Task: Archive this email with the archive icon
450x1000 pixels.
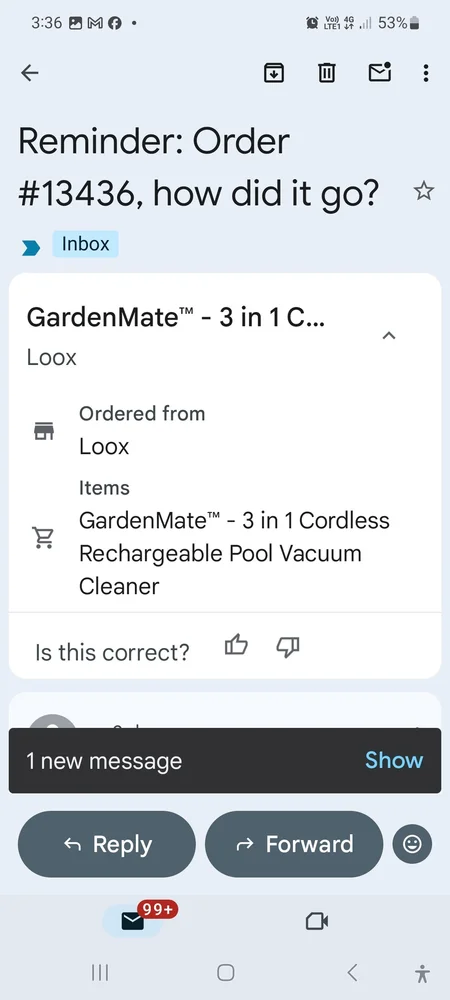Action: pyautogui.click(x=274, y=73)
